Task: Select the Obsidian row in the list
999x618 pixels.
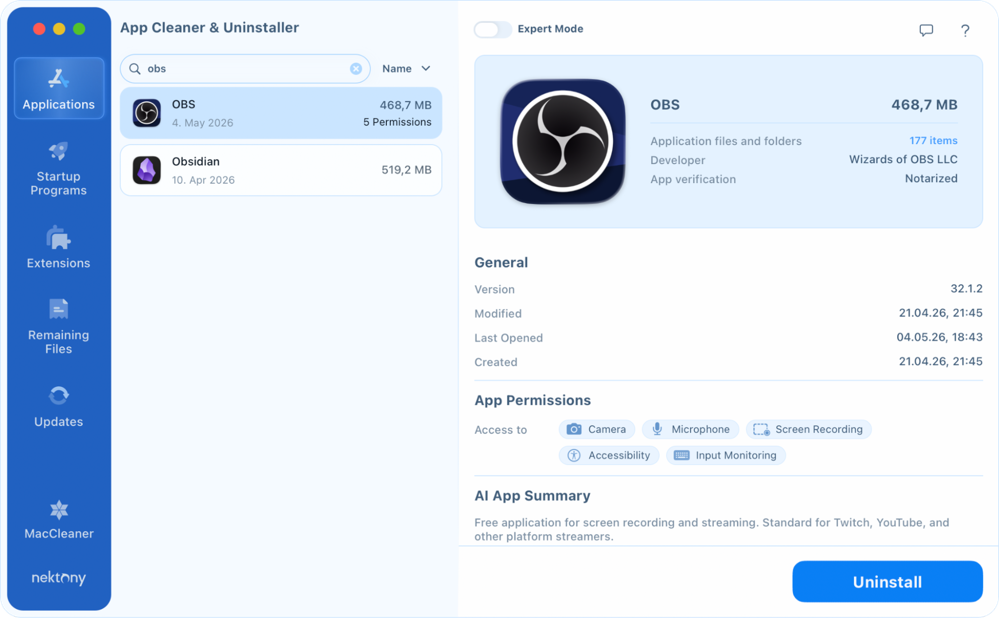Action: tap(281, 170)
